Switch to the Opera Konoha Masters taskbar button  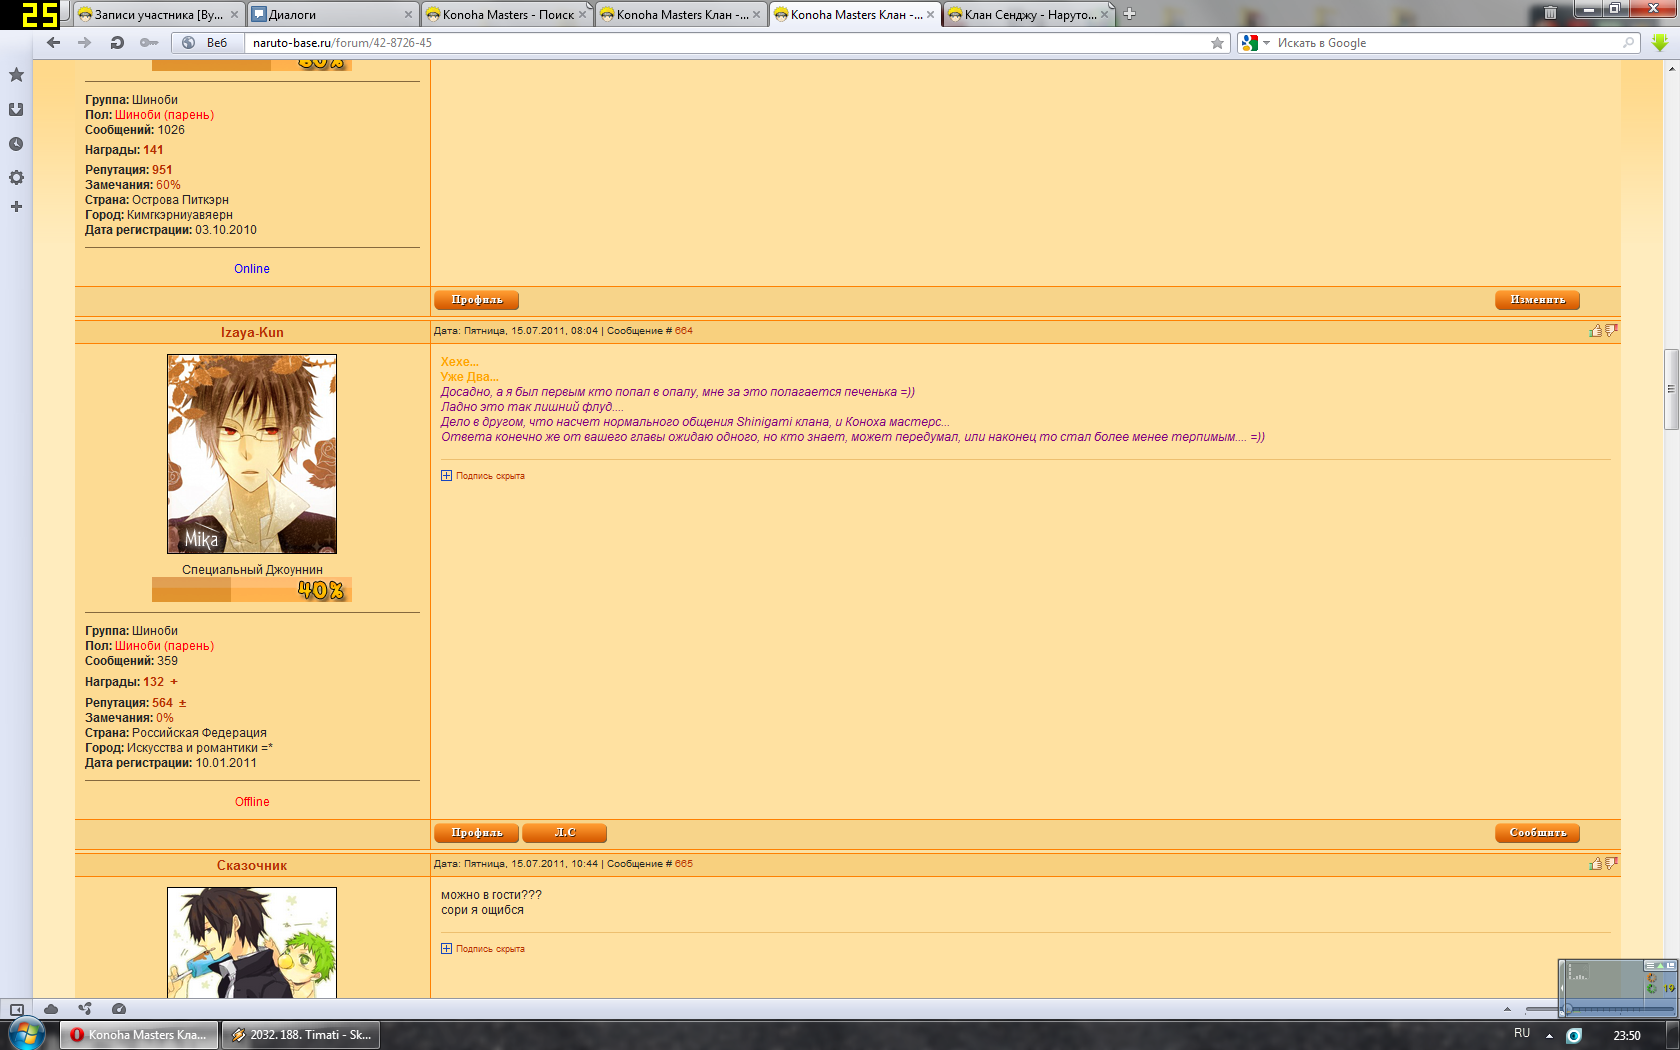tap(138, 1035)
